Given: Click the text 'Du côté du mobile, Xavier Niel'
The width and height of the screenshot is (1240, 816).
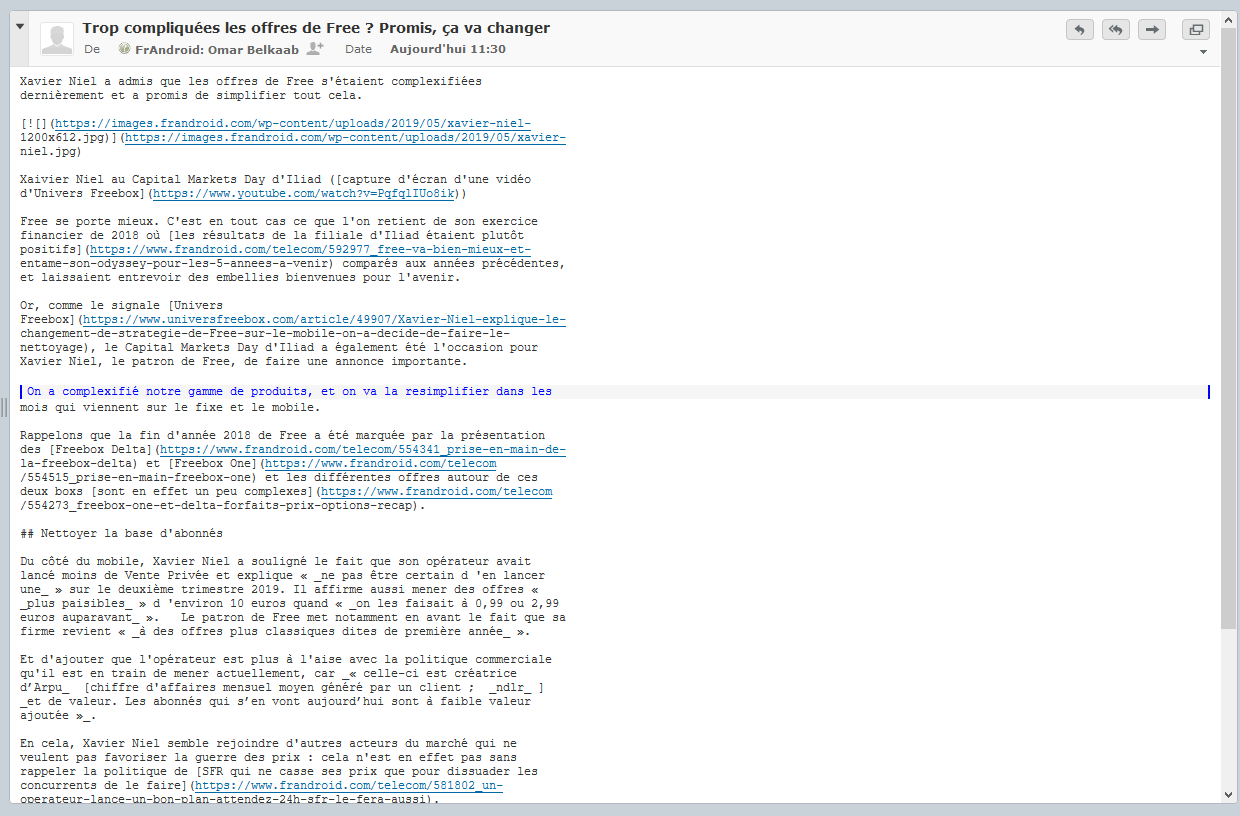Looking at the screenshot, I should [x=124, y=562].
